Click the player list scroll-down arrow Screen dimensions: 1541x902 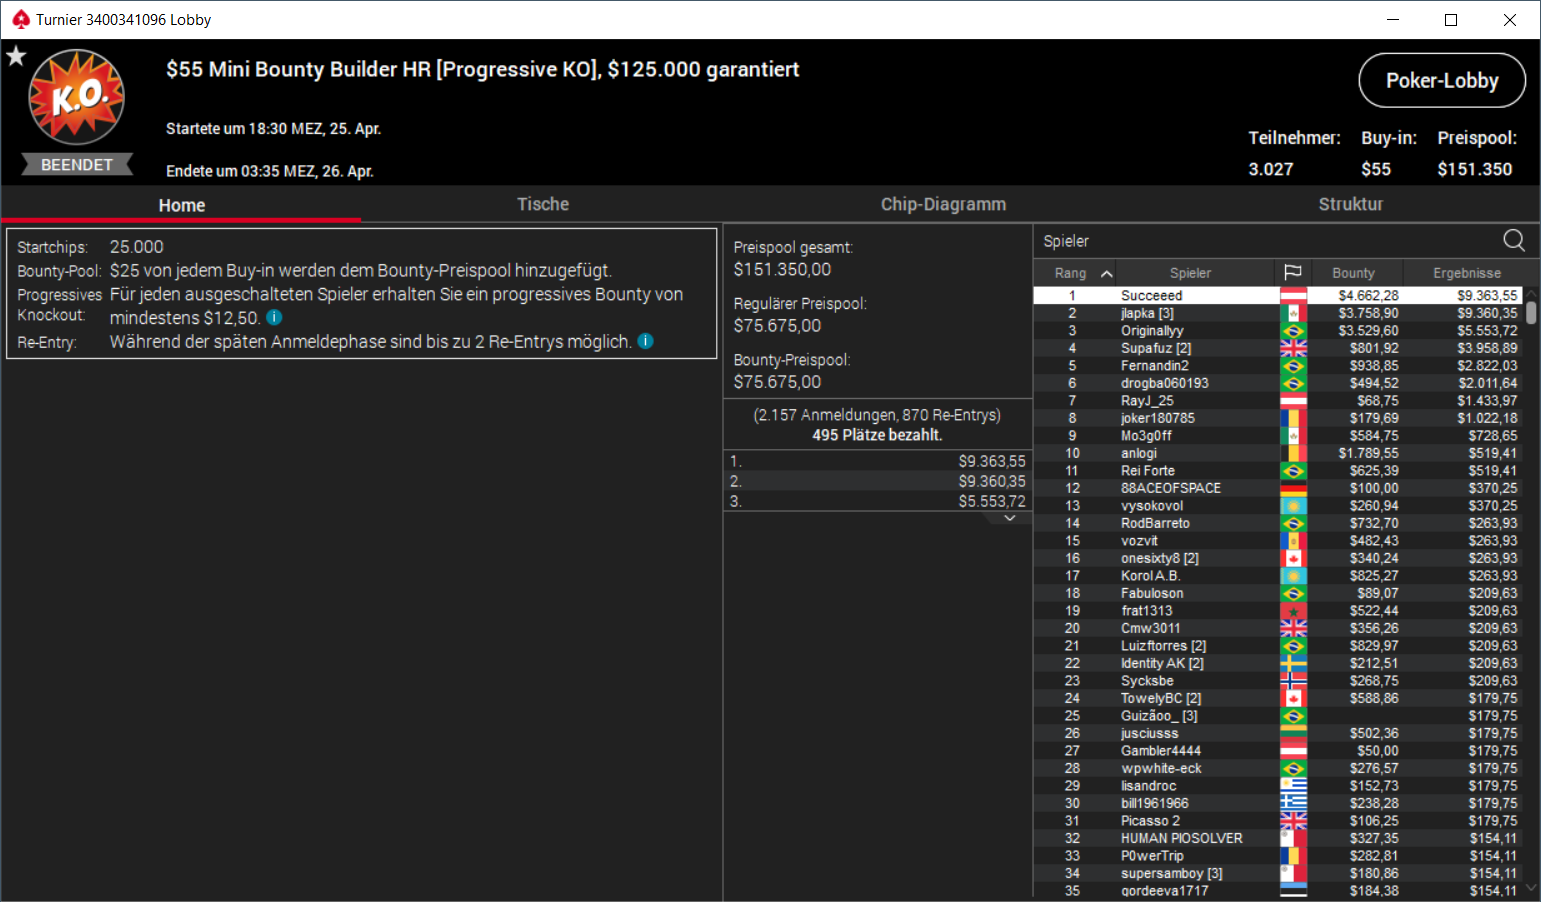click(x=1530, y=888)
